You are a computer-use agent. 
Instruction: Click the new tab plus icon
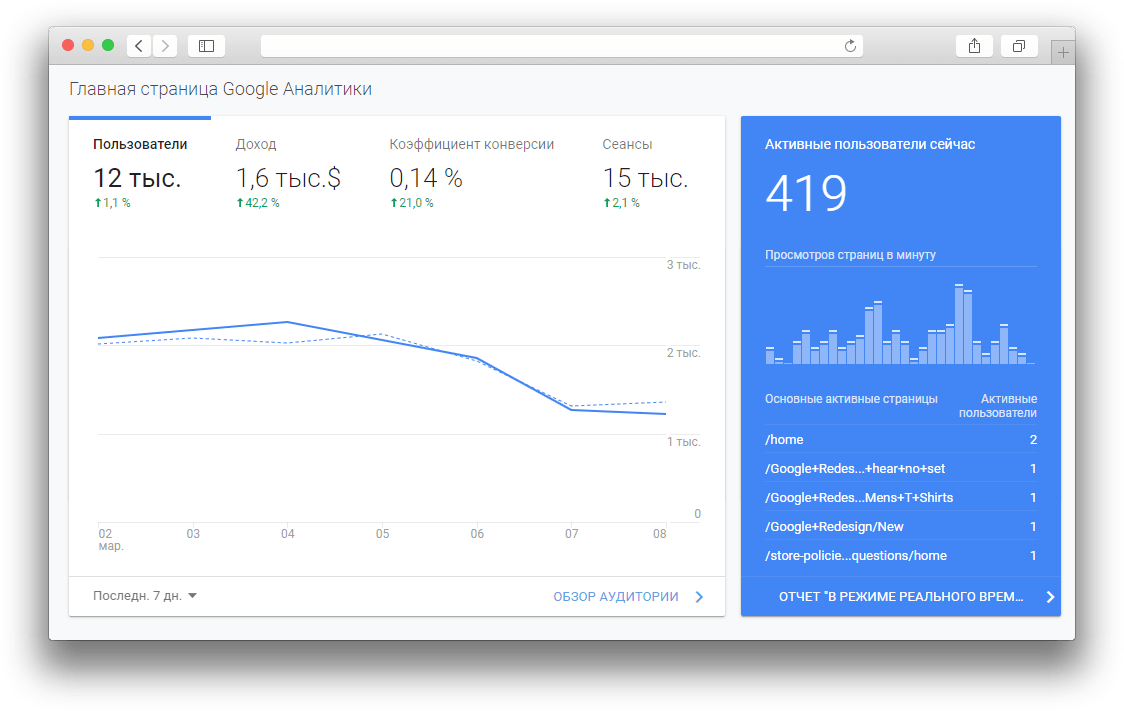tap(1063, 53)
